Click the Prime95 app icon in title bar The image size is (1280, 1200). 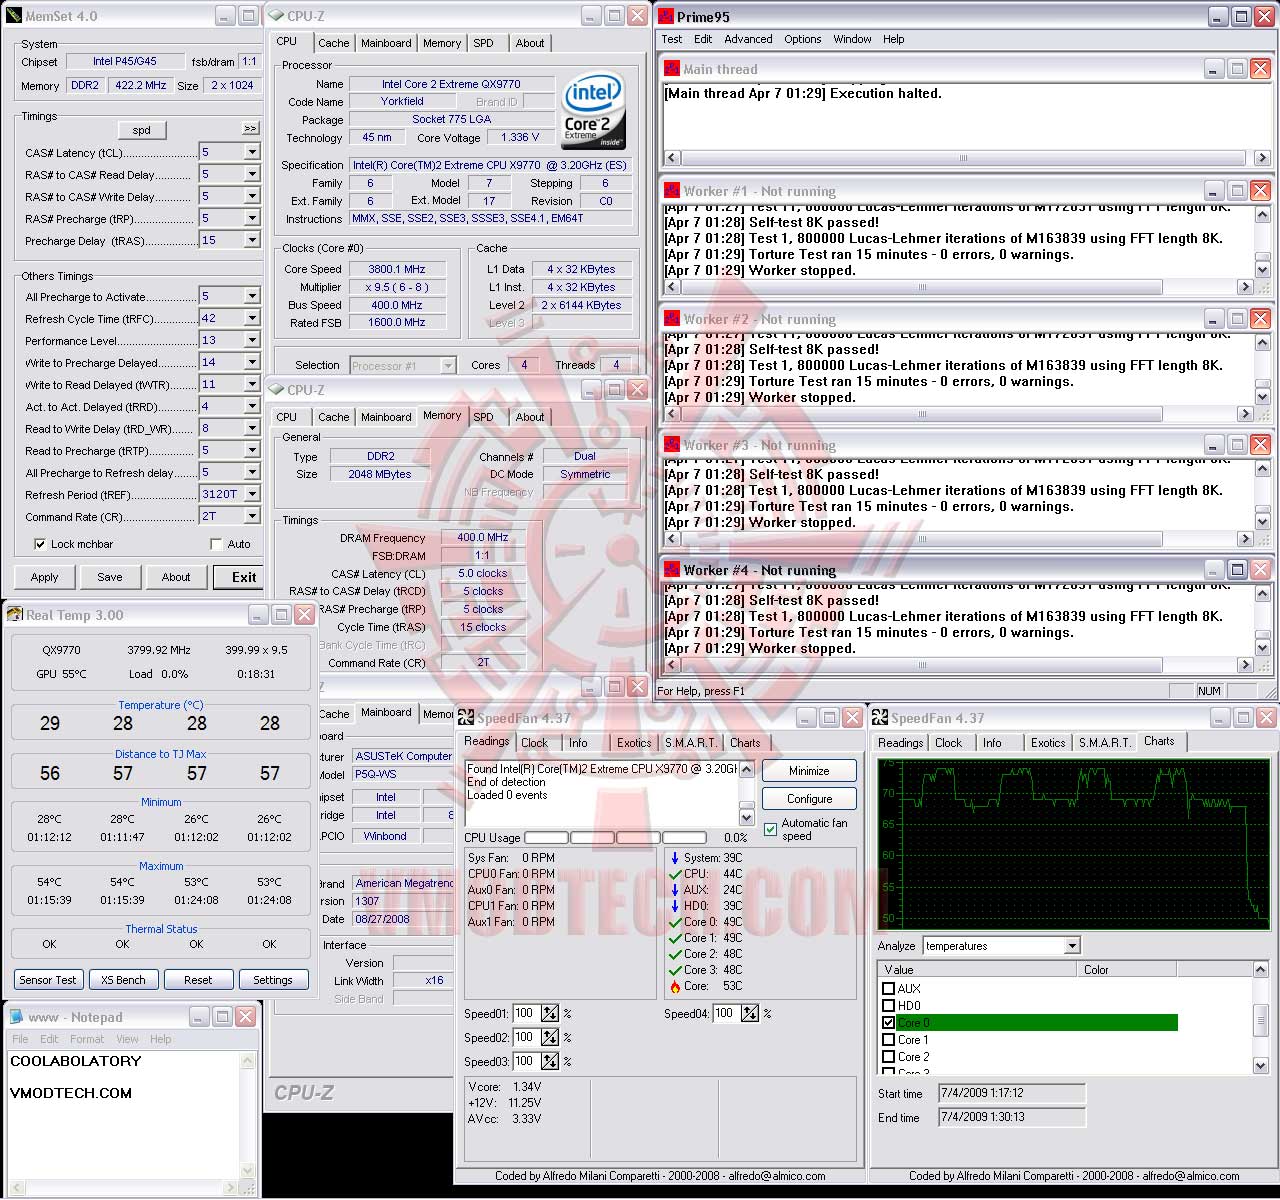pos(666,16)
